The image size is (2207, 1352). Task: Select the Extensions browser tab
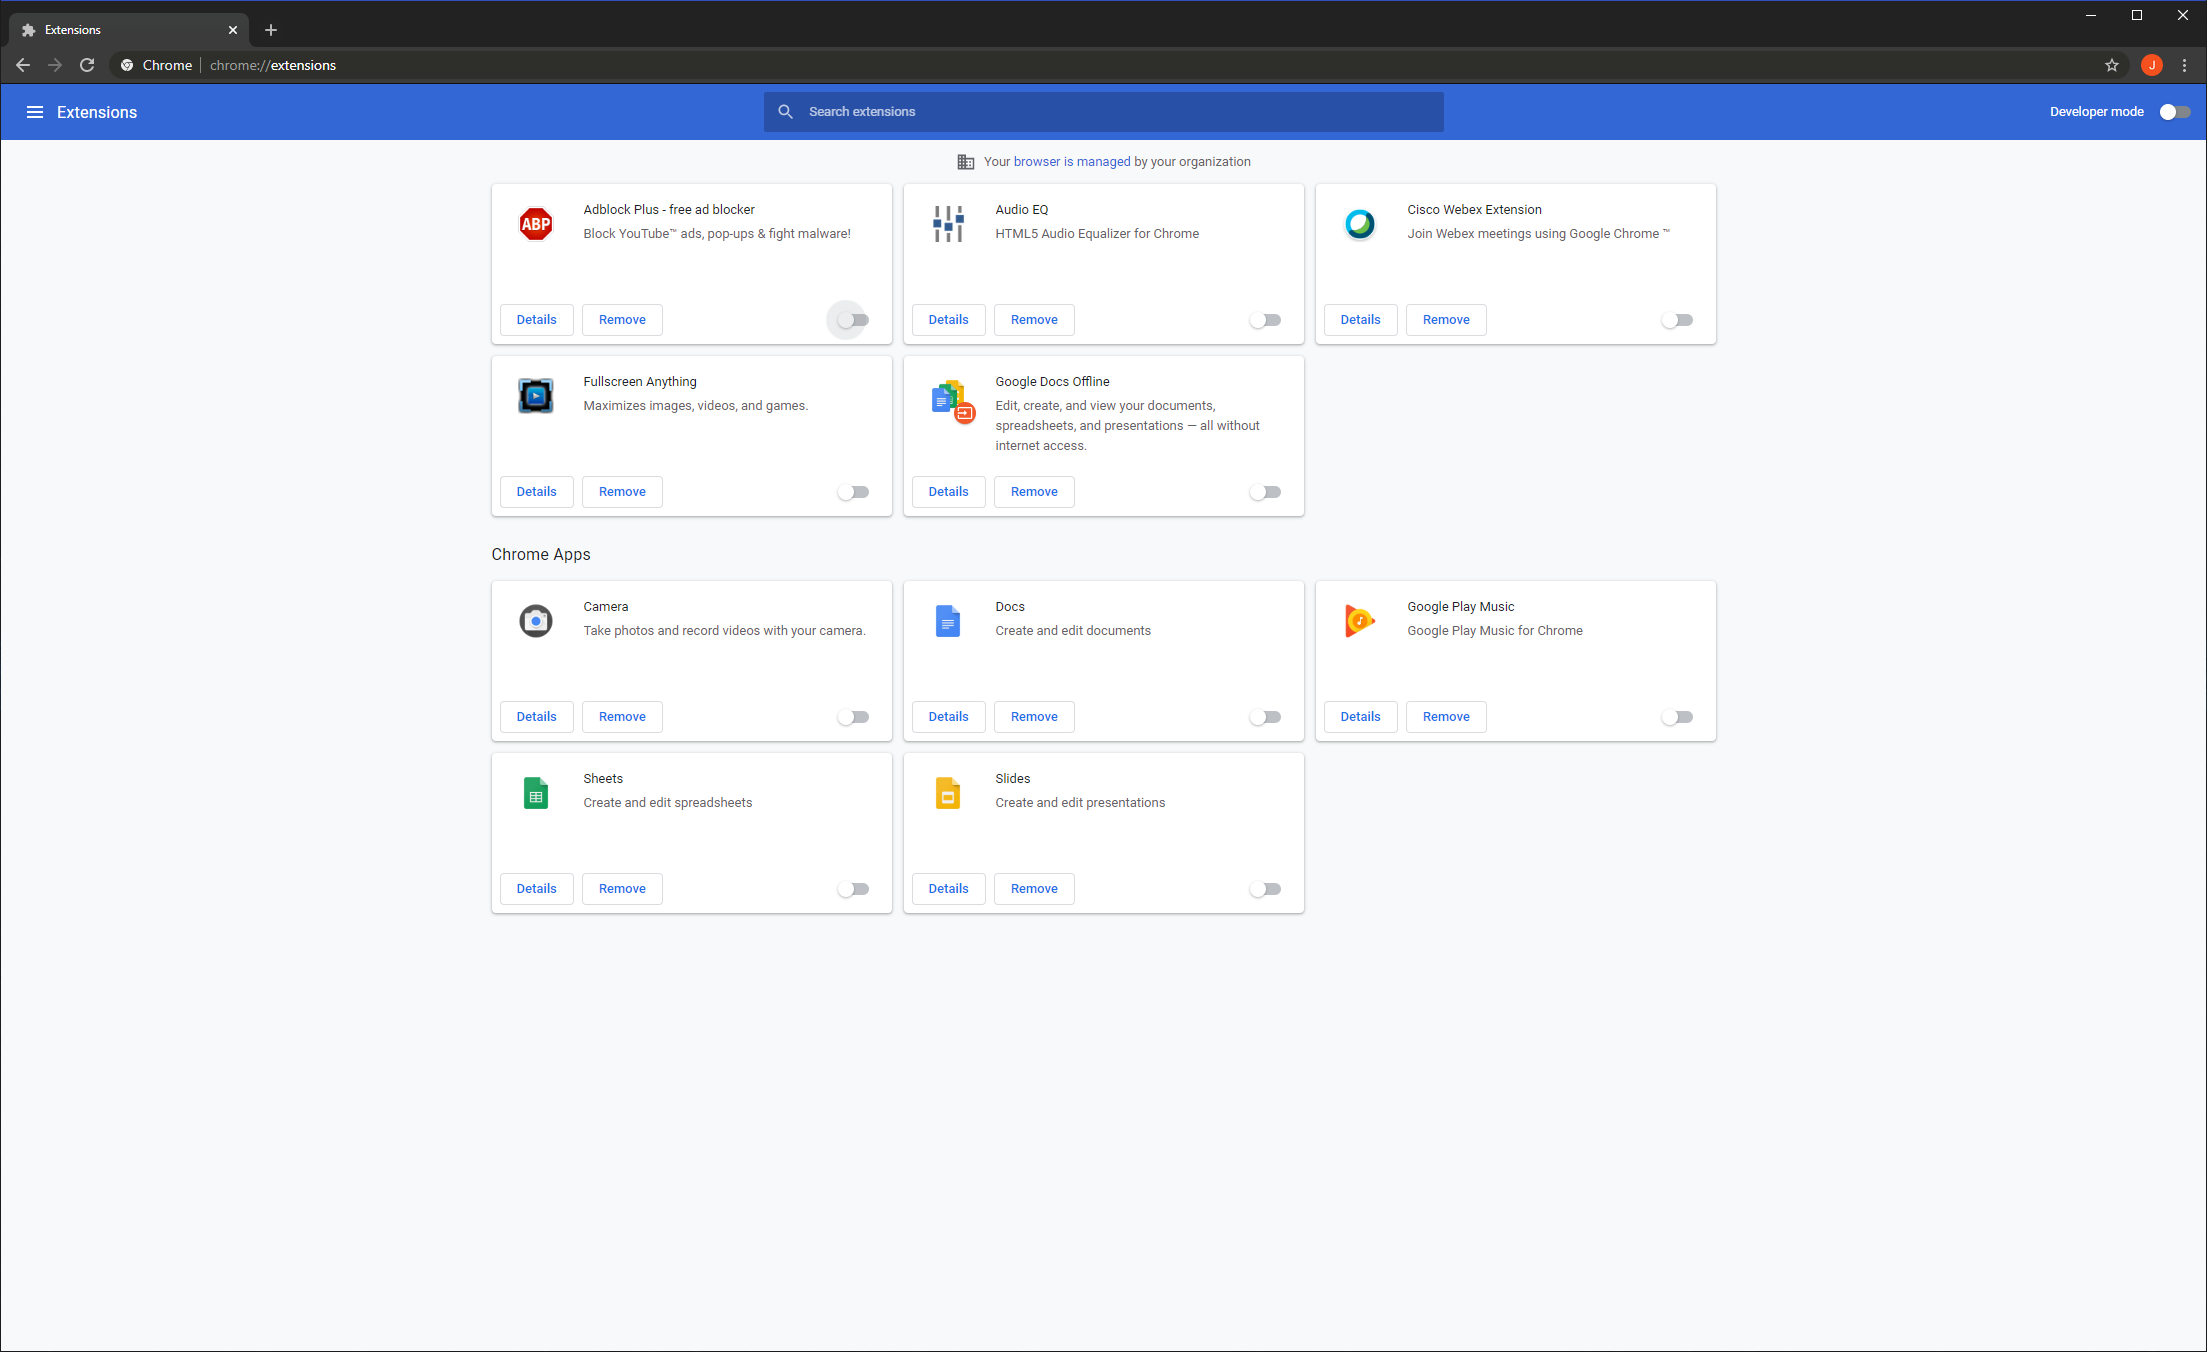120,30
